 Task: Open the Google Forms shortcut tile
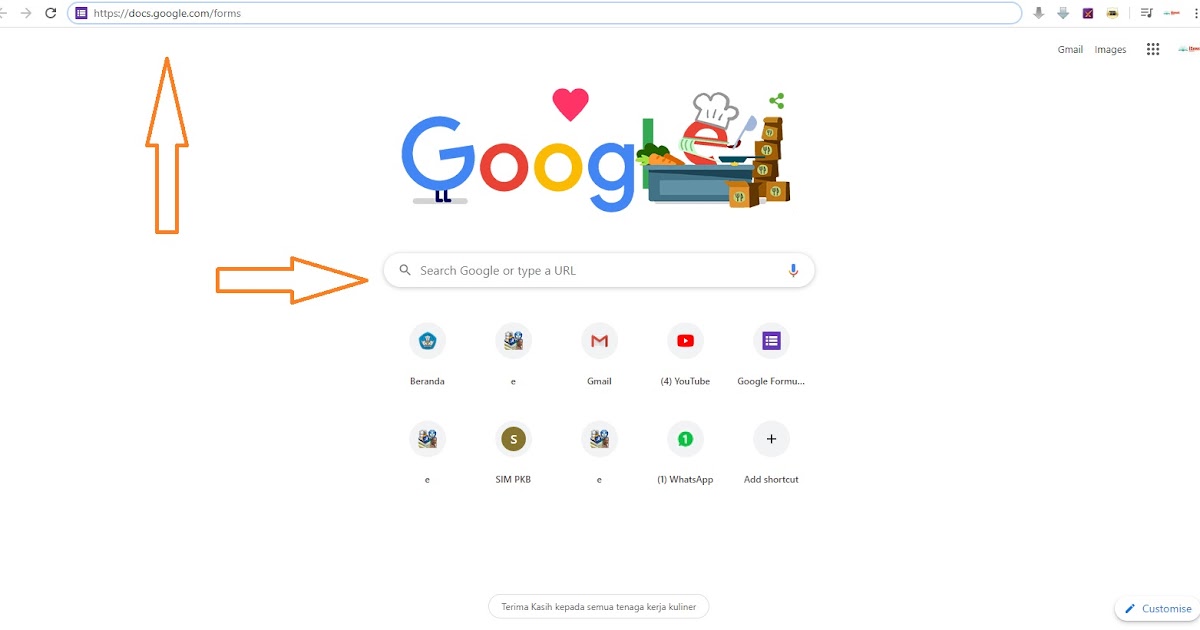click(771, 355)
